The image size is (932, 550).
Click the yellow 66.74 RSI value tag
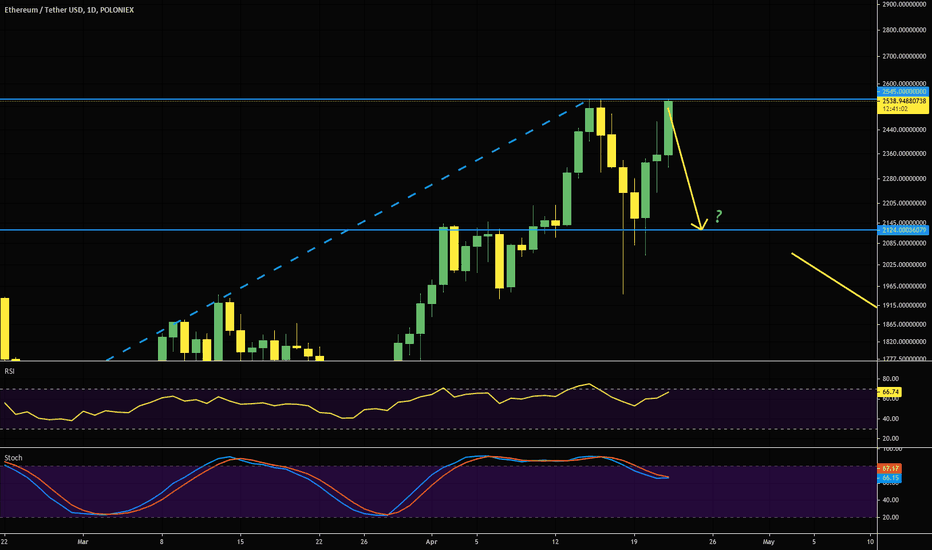point(890,392)
